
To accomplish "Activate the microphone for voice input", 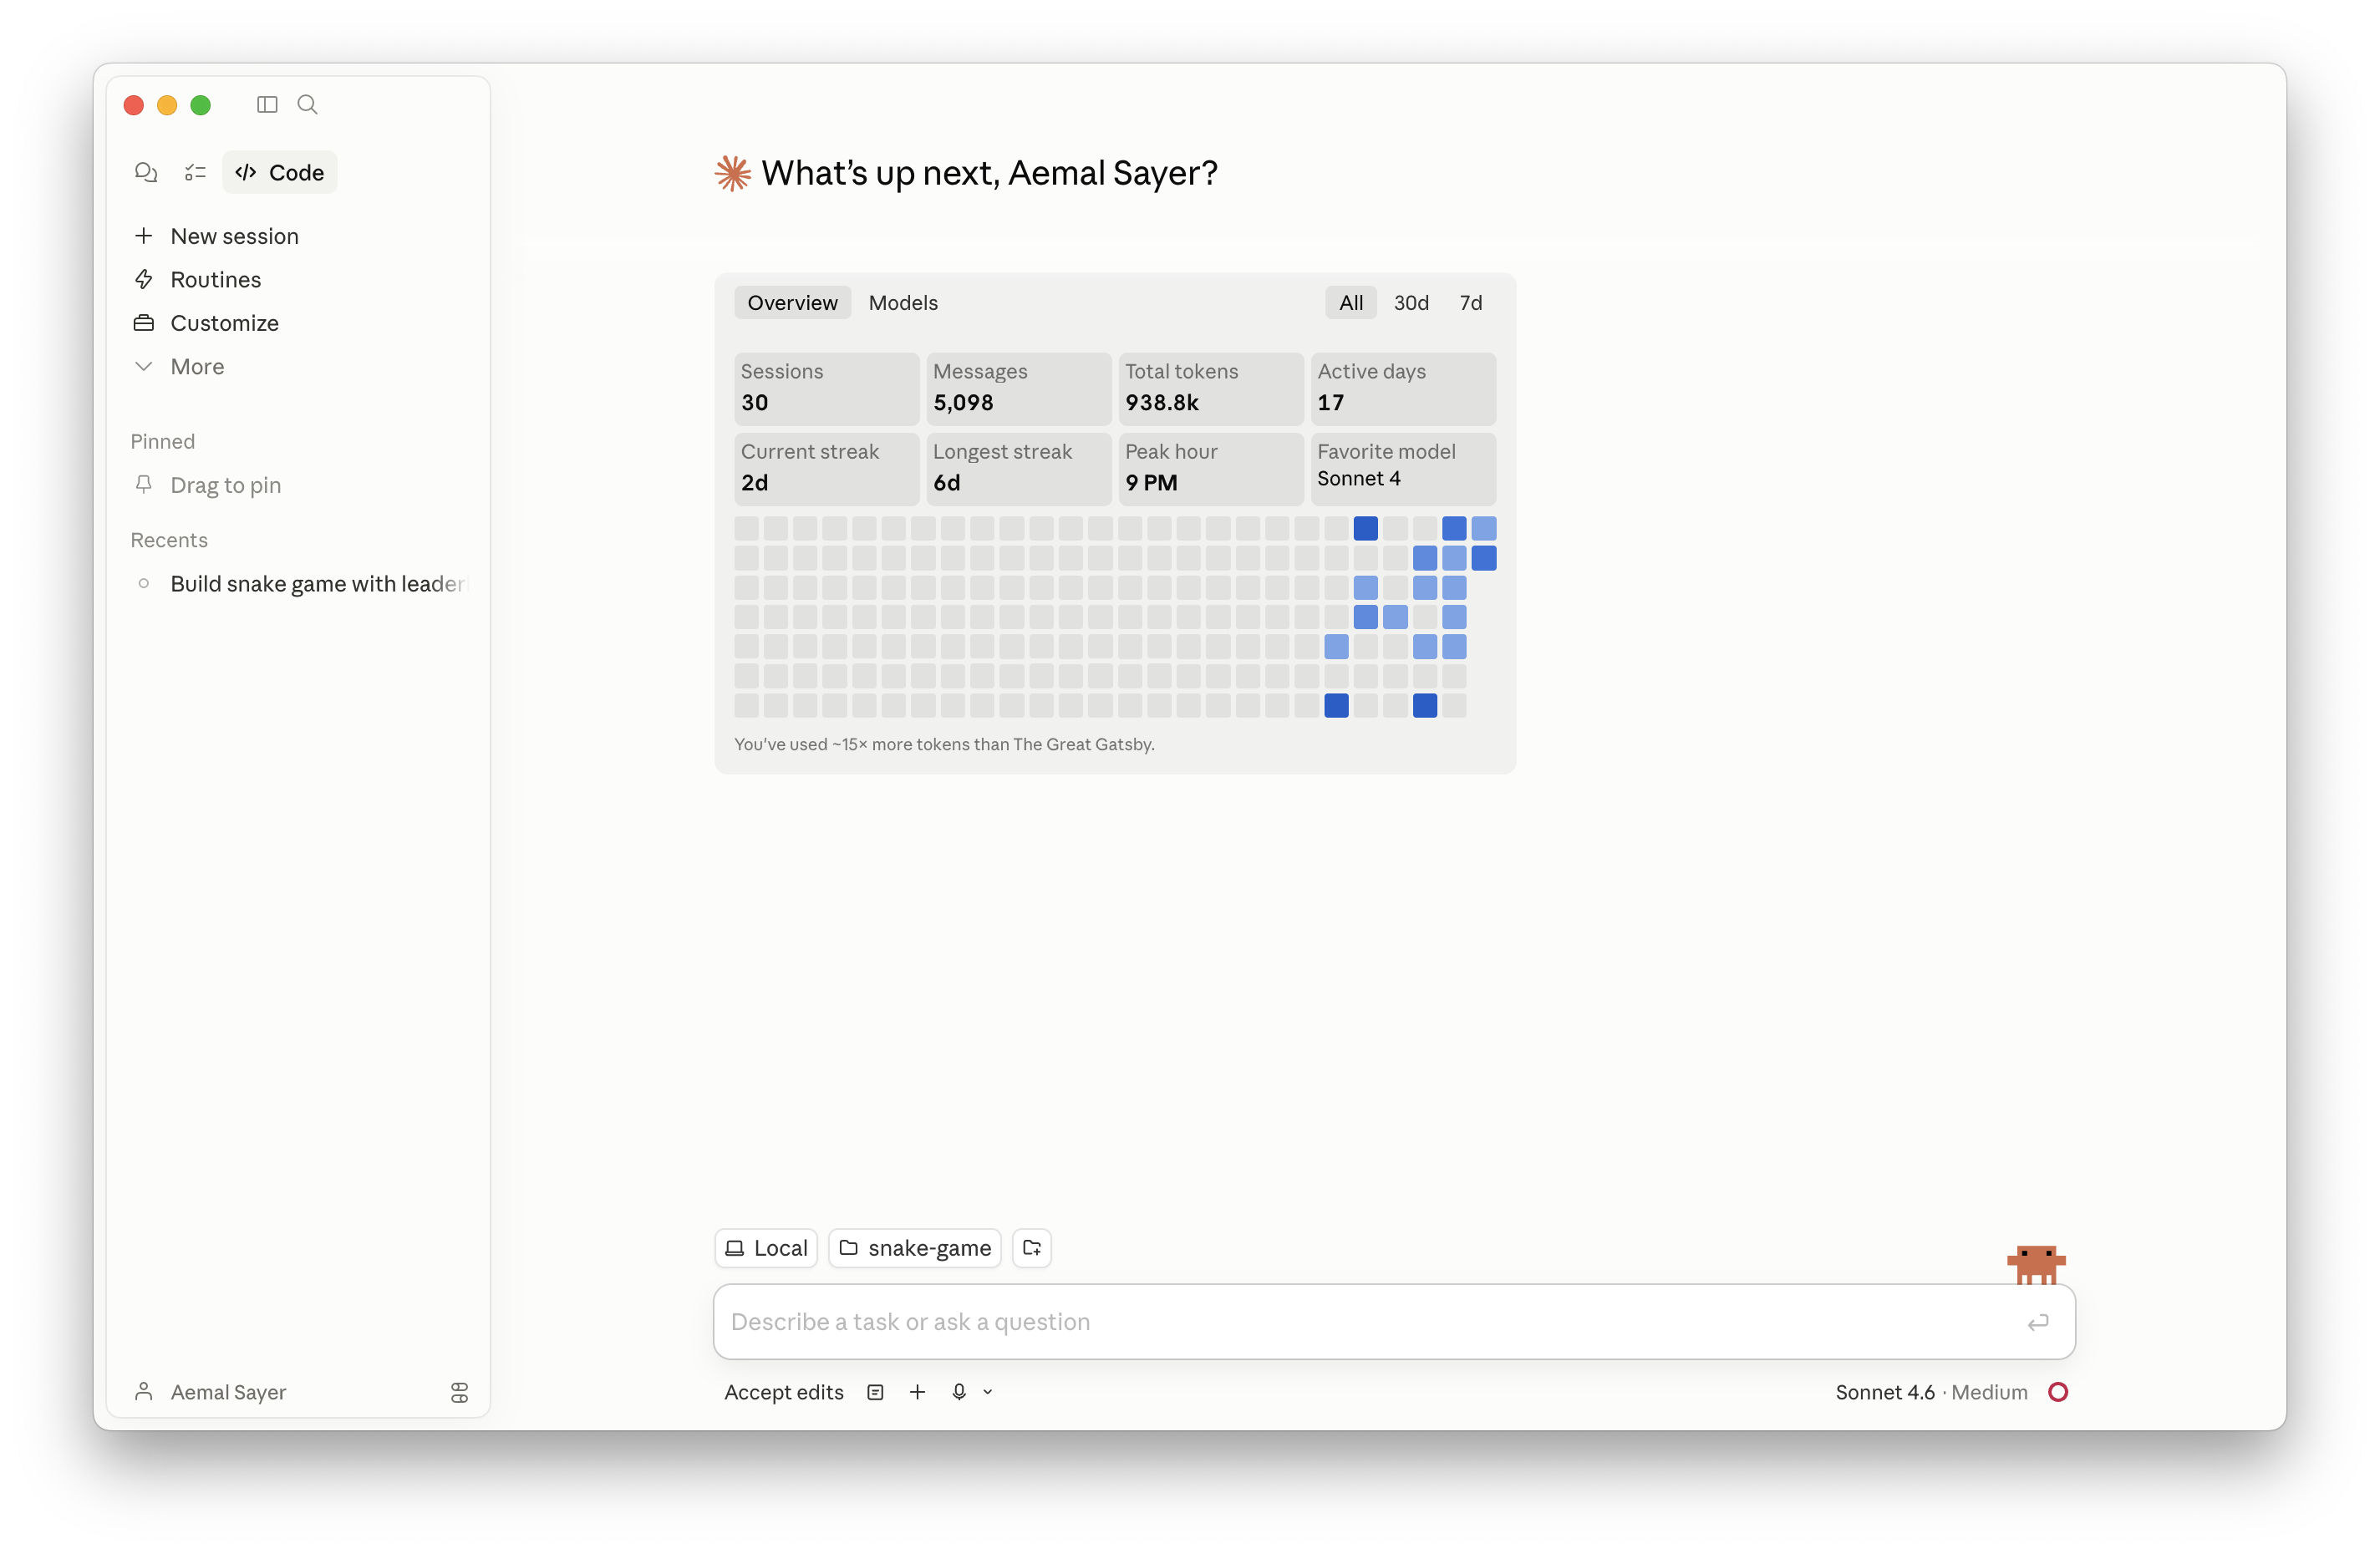I will [959, 1391].
